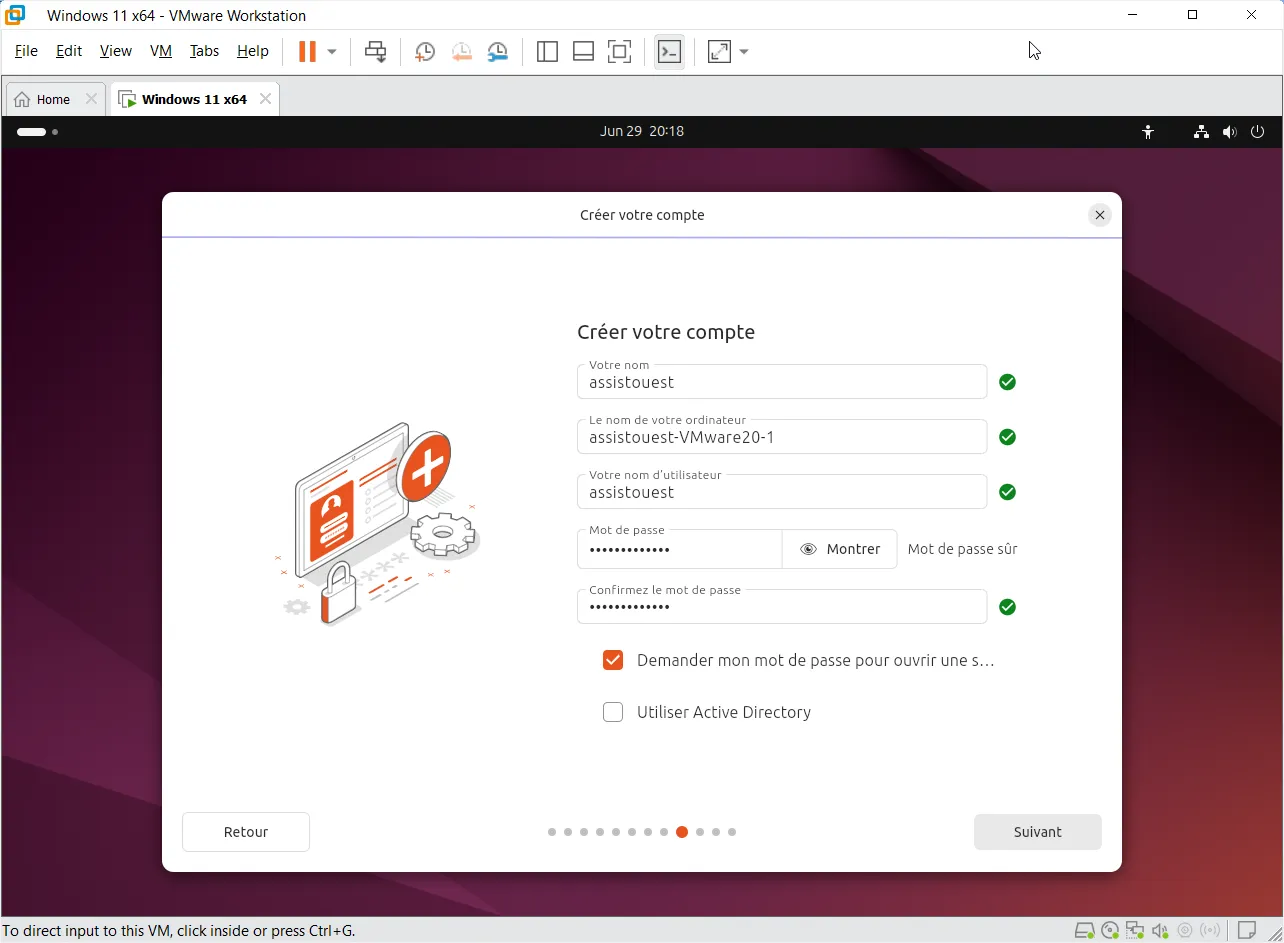
Task: Toggle the library sidebar panel icon
Action: click(x=547, y=52)
